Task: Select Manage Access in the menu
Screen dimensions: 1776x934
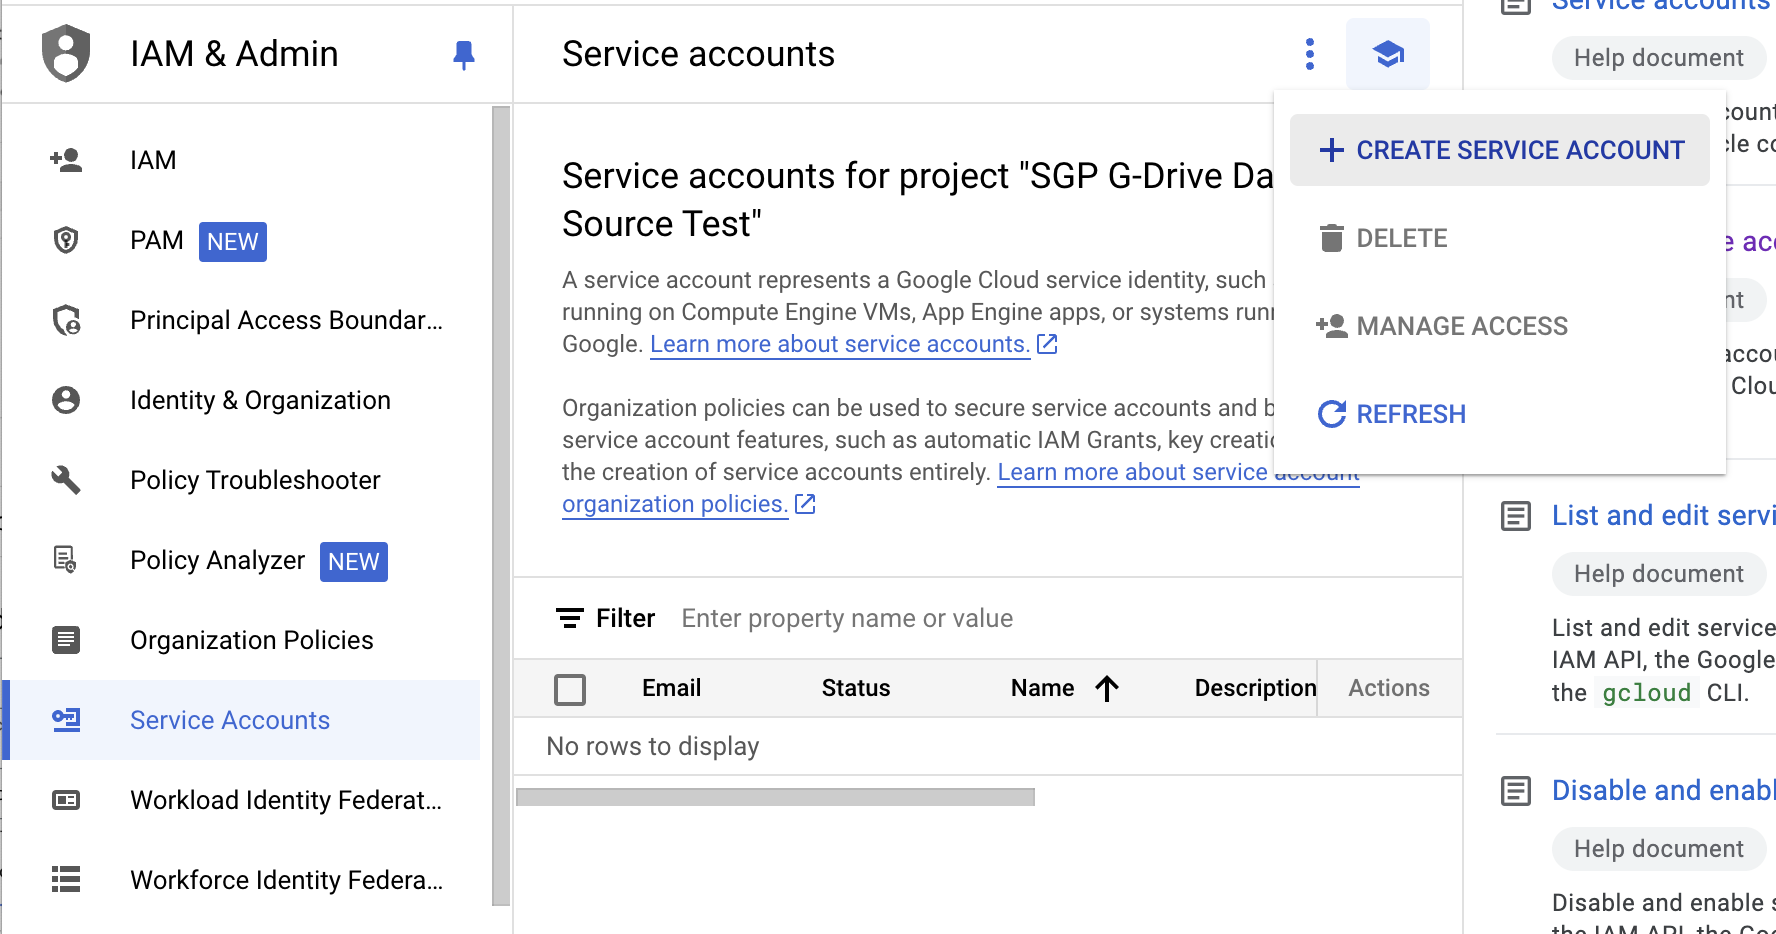Action: (x=1461, y=326)
